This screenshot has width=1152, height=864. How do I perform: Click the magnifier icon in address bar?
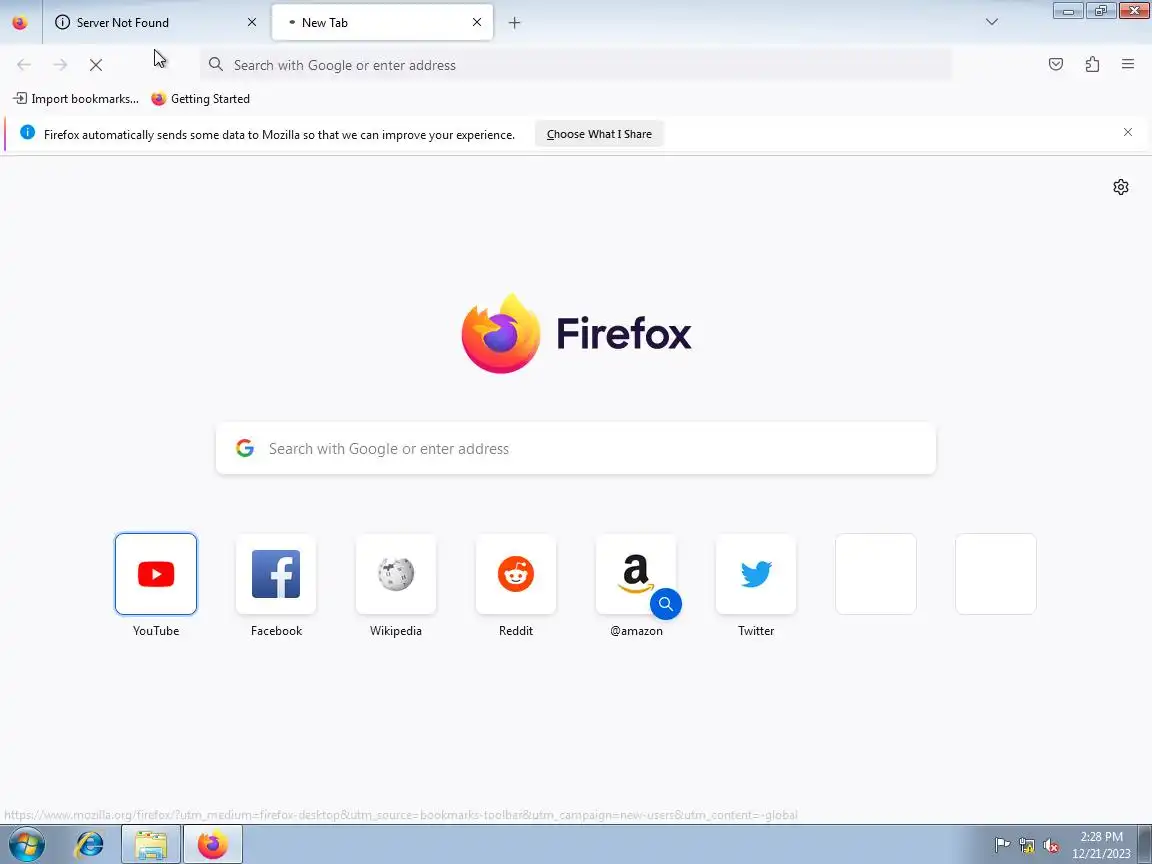(215, 65)
